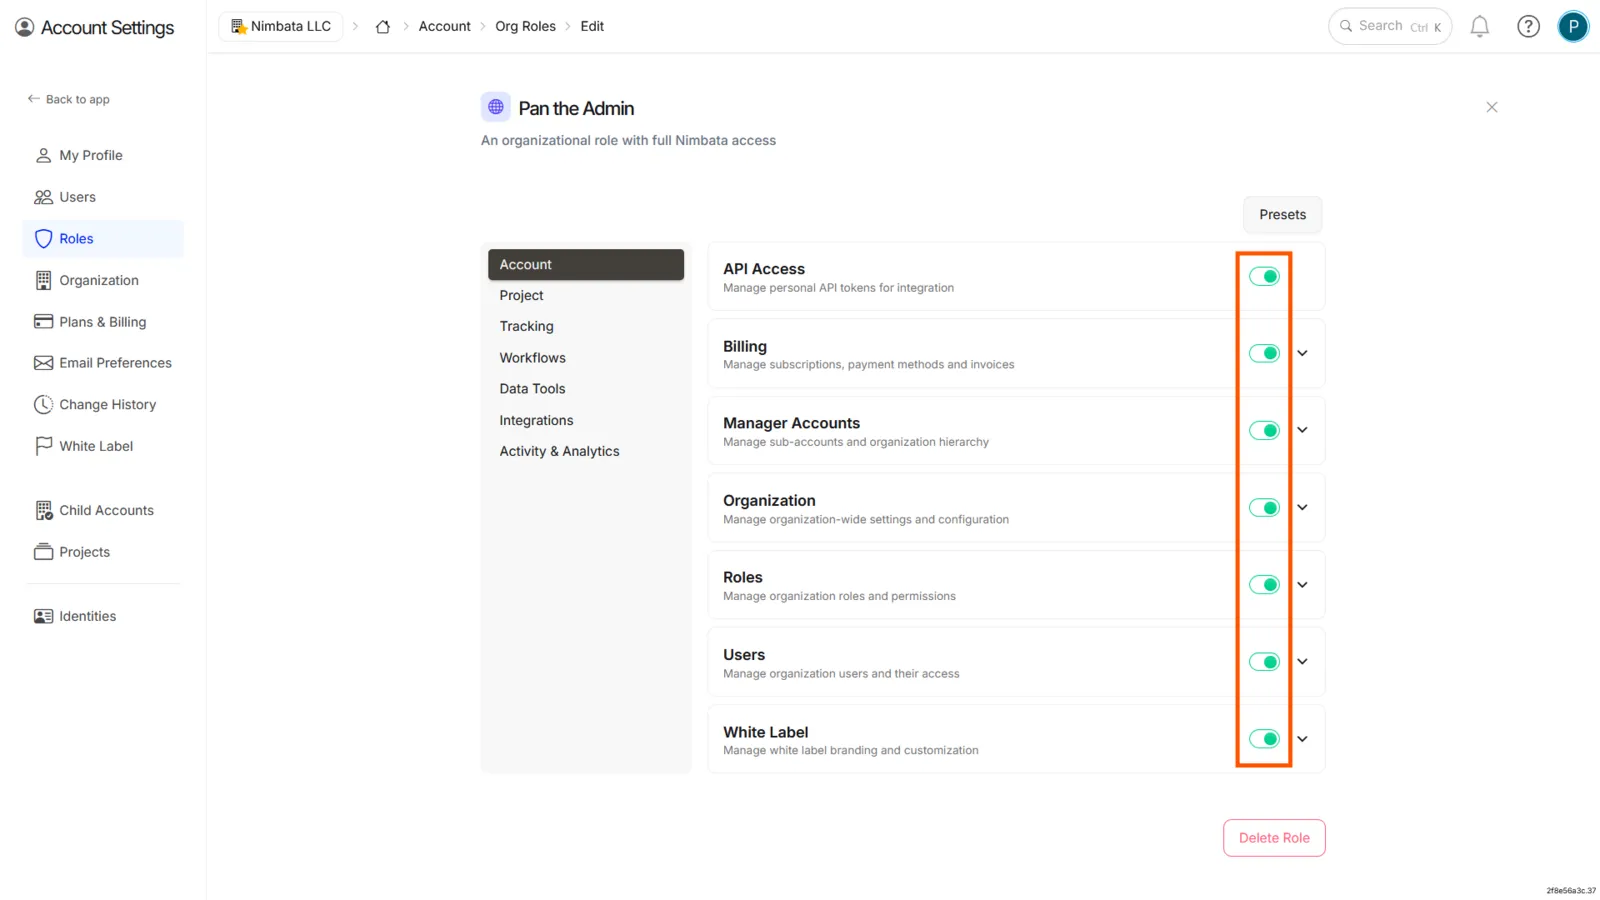1600x900 pixels.
Task: Open the Activity & Analytics category
Action: point(585,452)
